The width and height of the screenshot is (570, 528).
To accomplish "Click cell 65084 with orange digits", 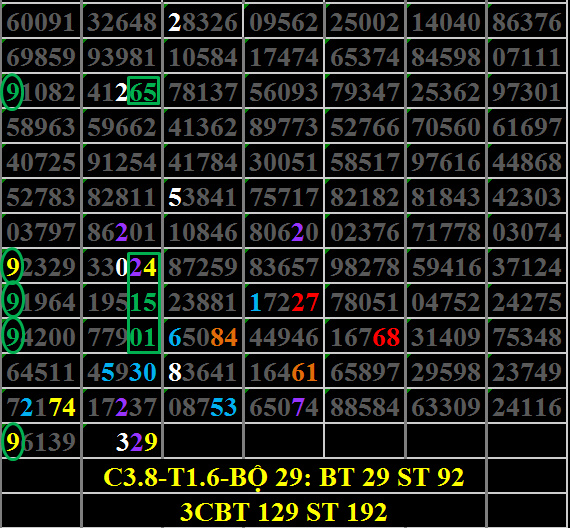I will point(203,336).
